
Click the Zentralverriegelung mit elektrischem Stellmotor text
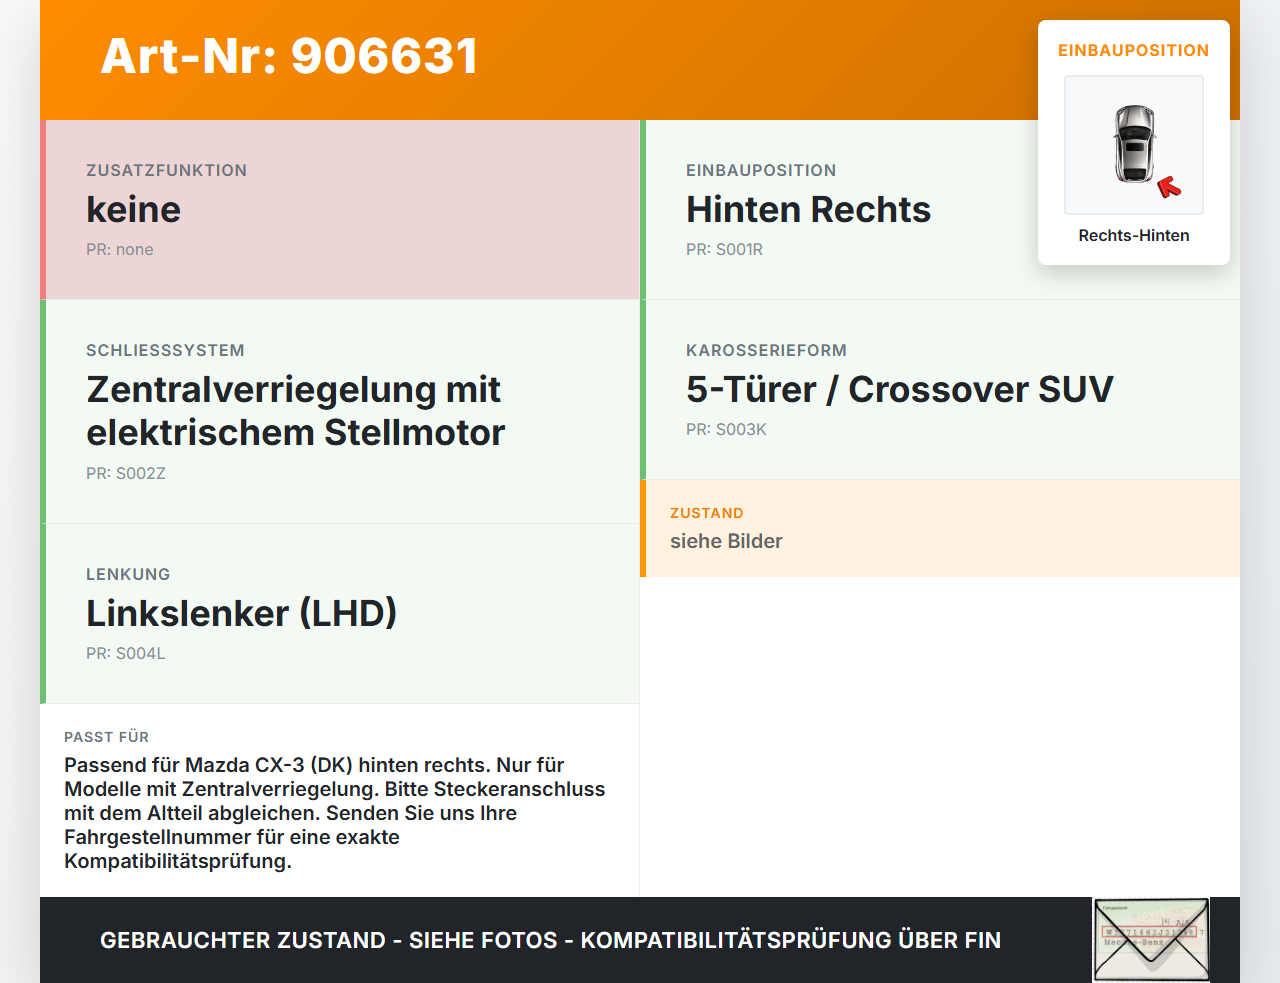pos(296,411)
